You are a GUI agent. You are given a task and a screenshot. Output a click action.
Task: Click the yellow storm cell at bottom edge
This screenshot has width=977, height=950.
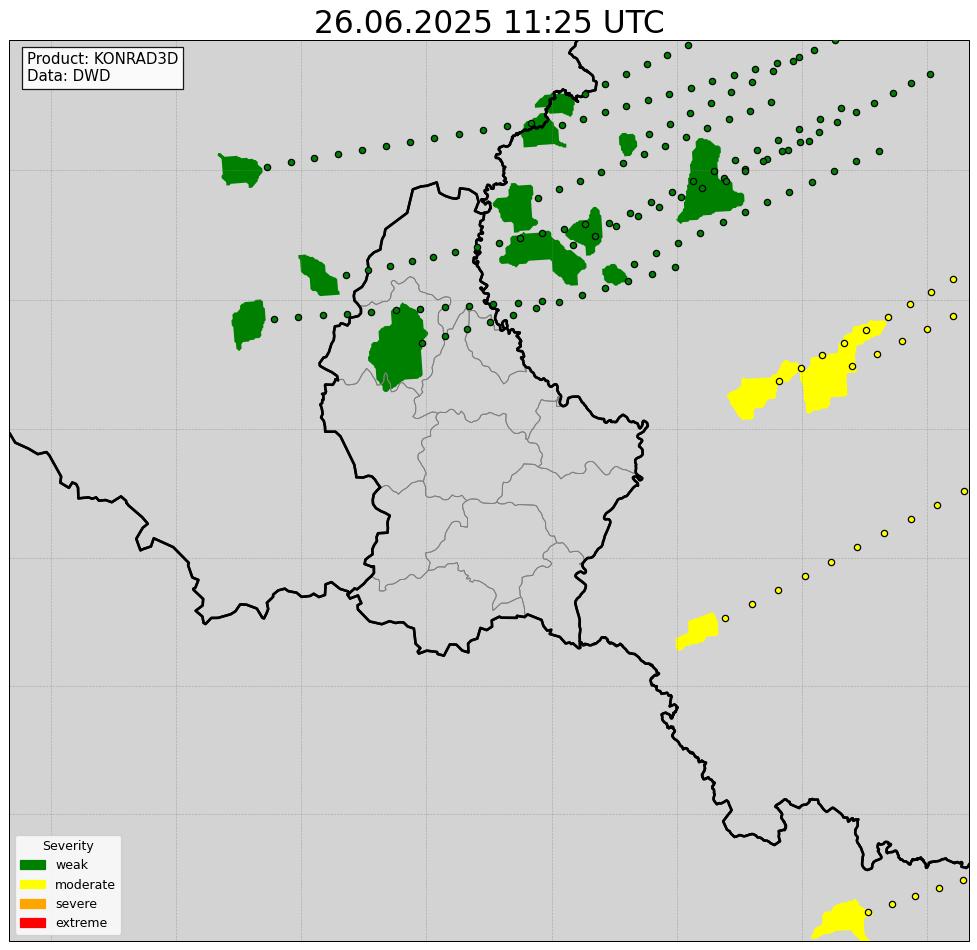(x=842, y=921)
